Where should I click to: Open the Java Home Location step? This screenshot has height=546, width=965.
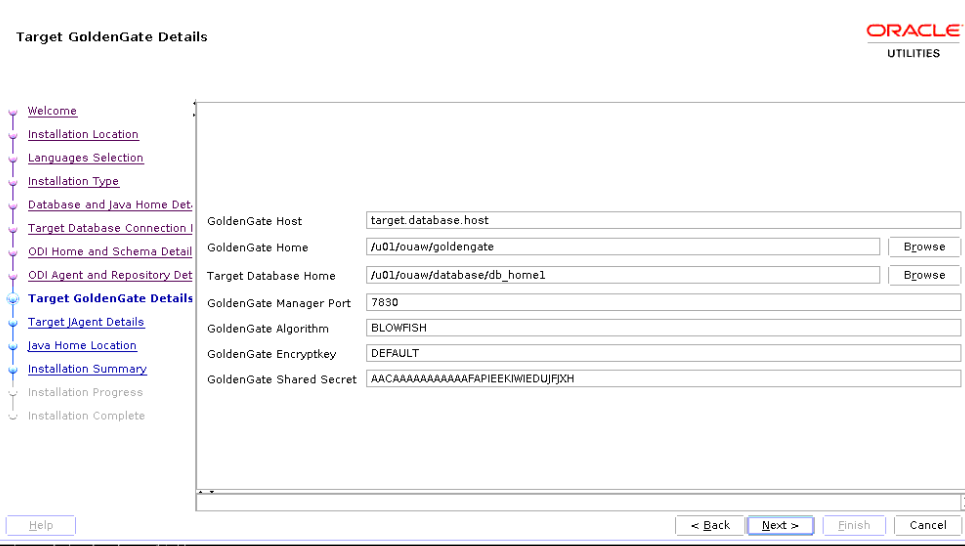coord(82,345)
